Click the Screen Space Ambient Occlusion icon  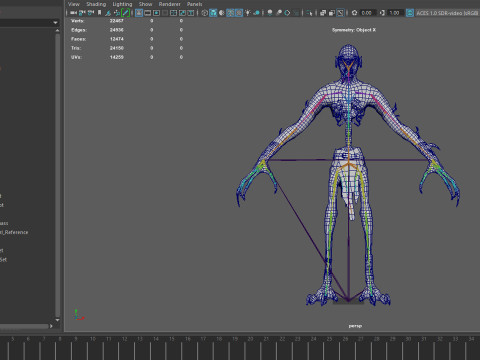click(270, 13)
